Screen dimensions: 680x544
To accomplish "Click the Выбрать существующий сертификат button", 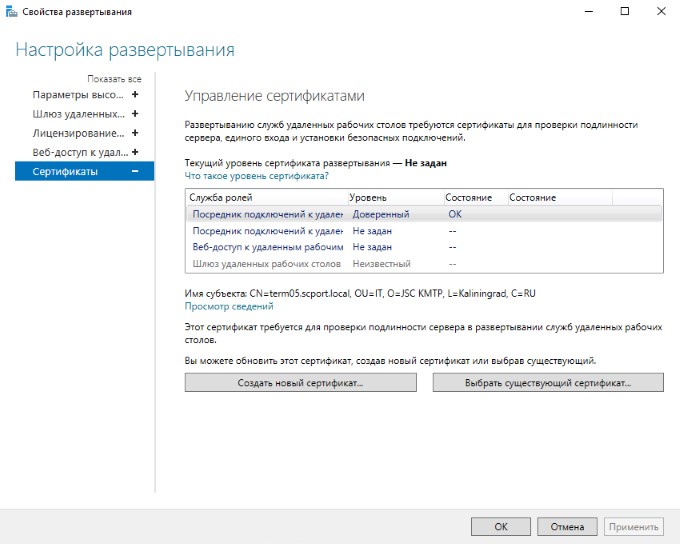I will 548,383.
